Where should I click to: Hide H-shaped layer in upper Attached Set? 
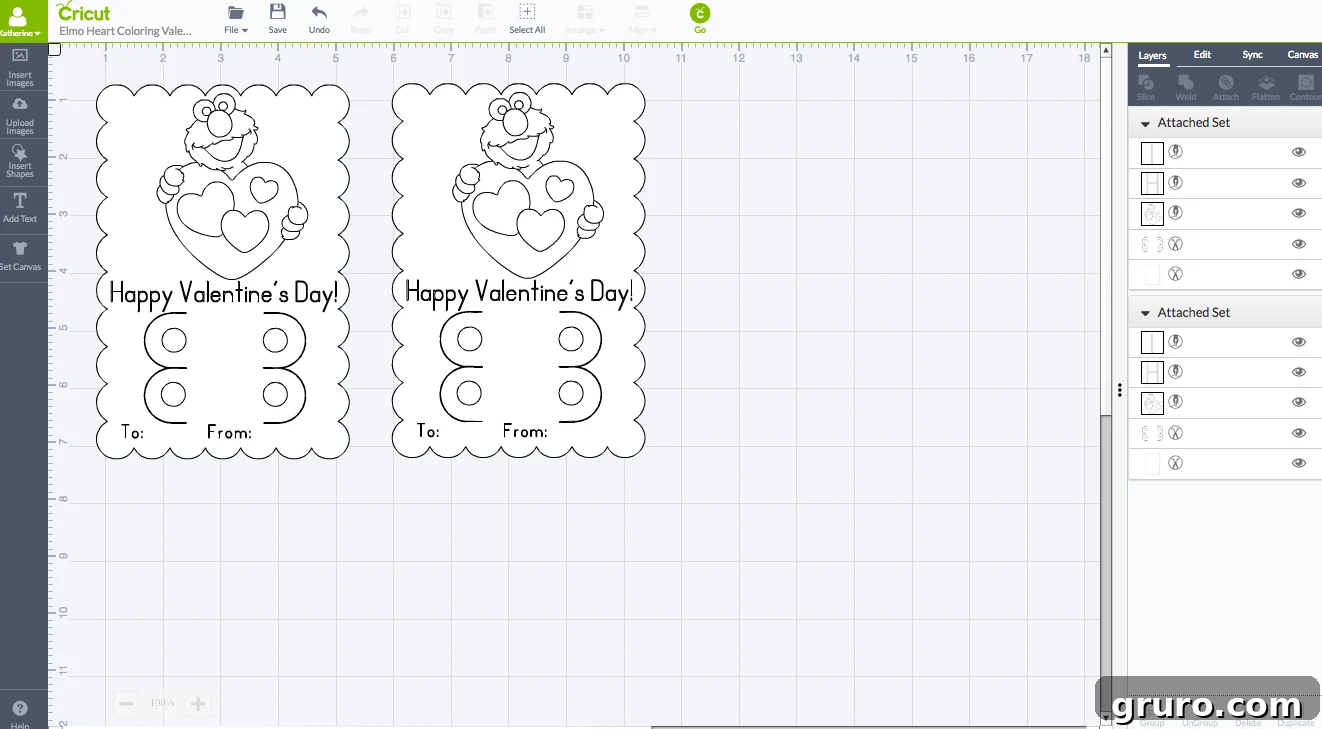pos(1299,183)
